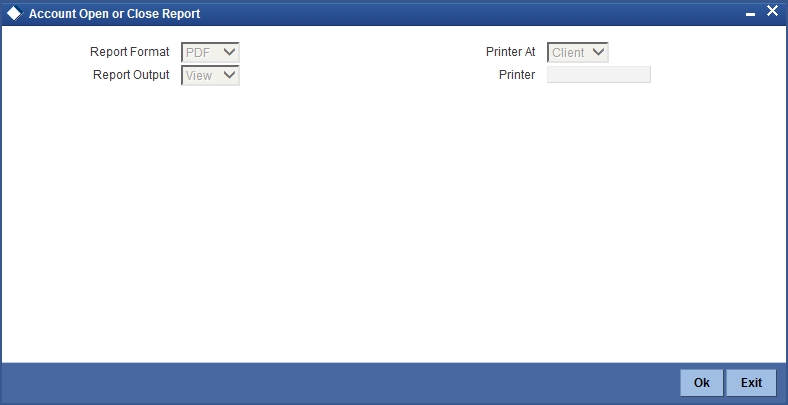Click the "Report Format" label
This screenshot has width=788, height=405.
pyautogui.click(x=130, y=52)
